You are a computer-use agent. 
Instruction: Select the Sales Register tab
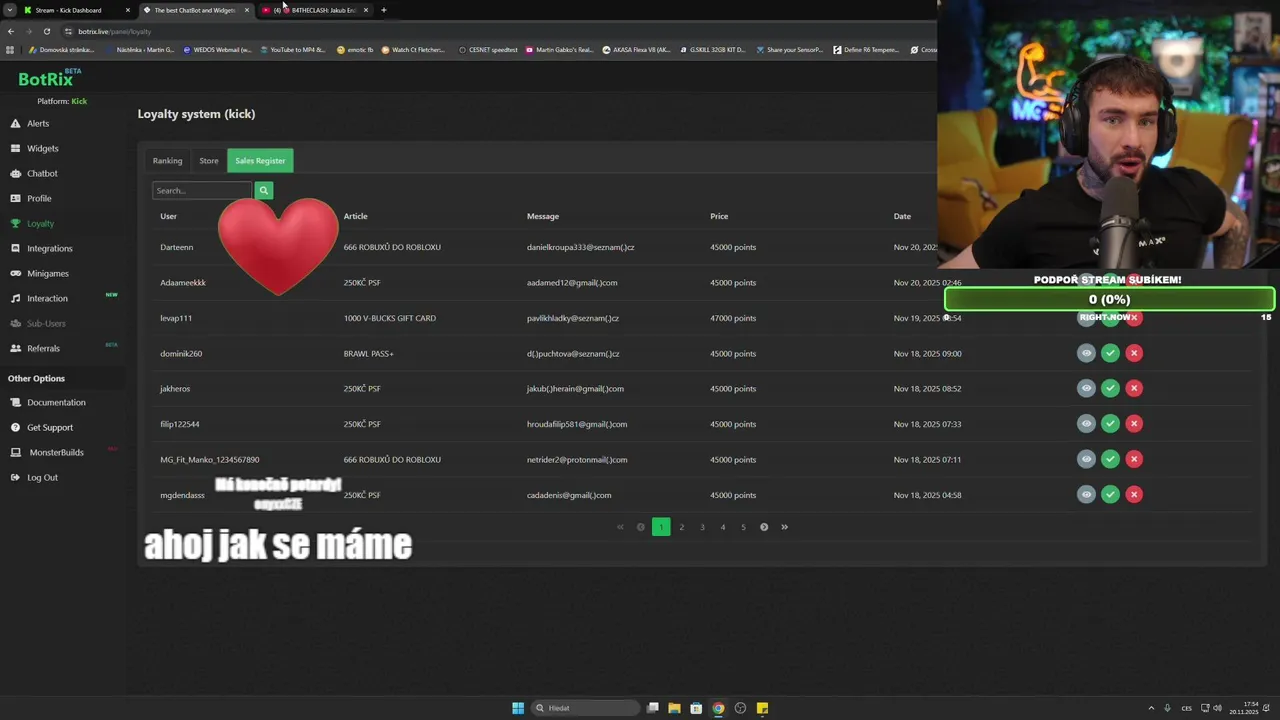coord(260,160)
